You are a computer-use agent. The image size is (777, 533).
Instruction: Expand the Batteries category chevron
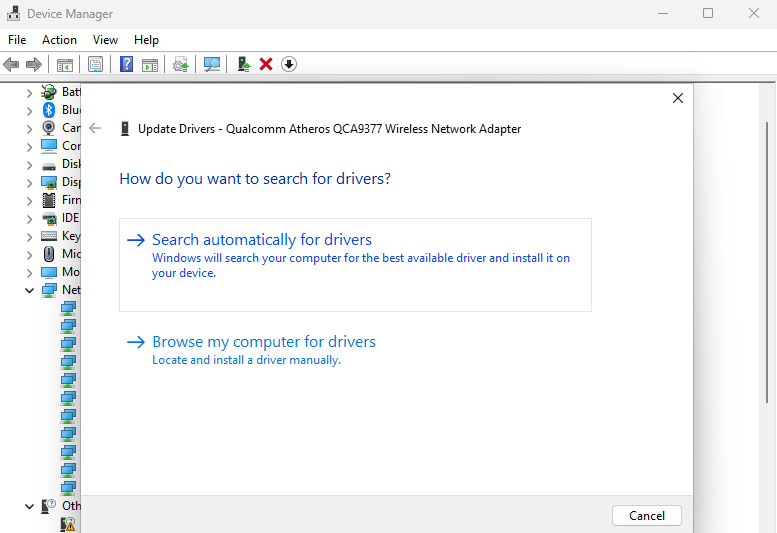(30, 92)
